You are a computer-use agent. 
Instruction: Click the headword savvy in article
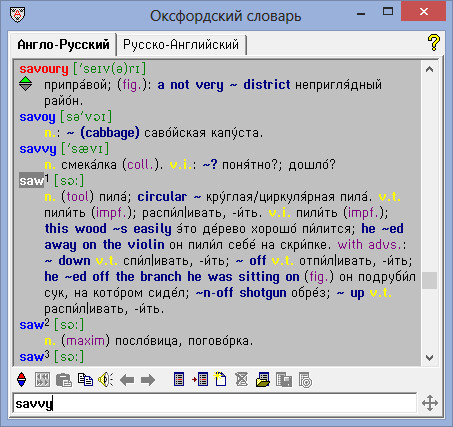(38, 149)
